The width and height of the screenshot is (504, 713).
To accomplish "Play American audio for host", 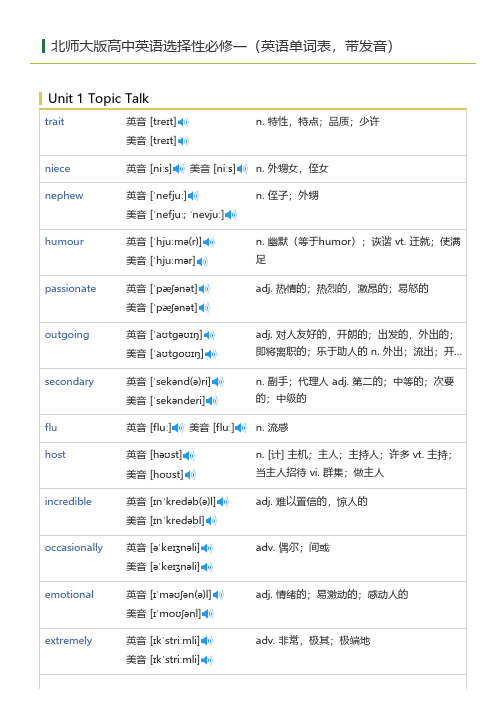I will 190,475.
